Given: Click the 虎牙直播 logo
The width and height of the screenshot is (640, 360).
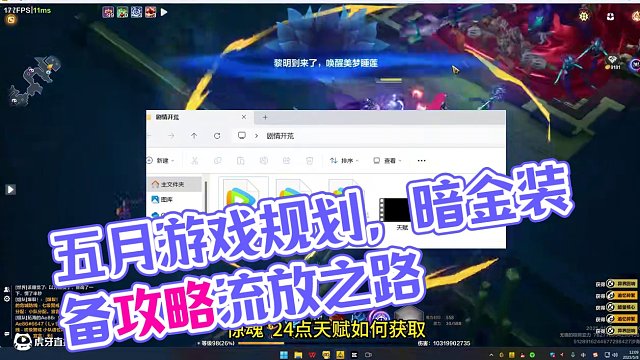Looking at the screenshot, I should click(40, 341).
